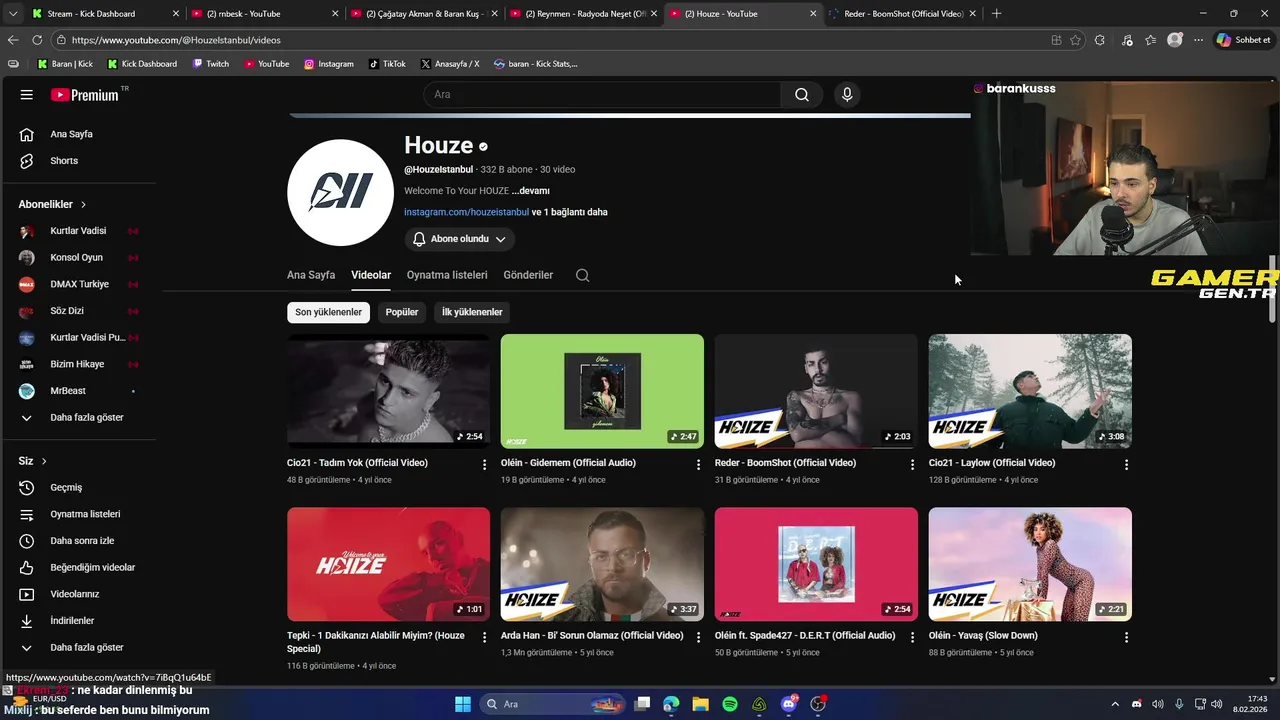This screenshot has height=720, width=1280.
Task: Open options menu for Tepki Houze Special video
Action: [x=484, y=638]
